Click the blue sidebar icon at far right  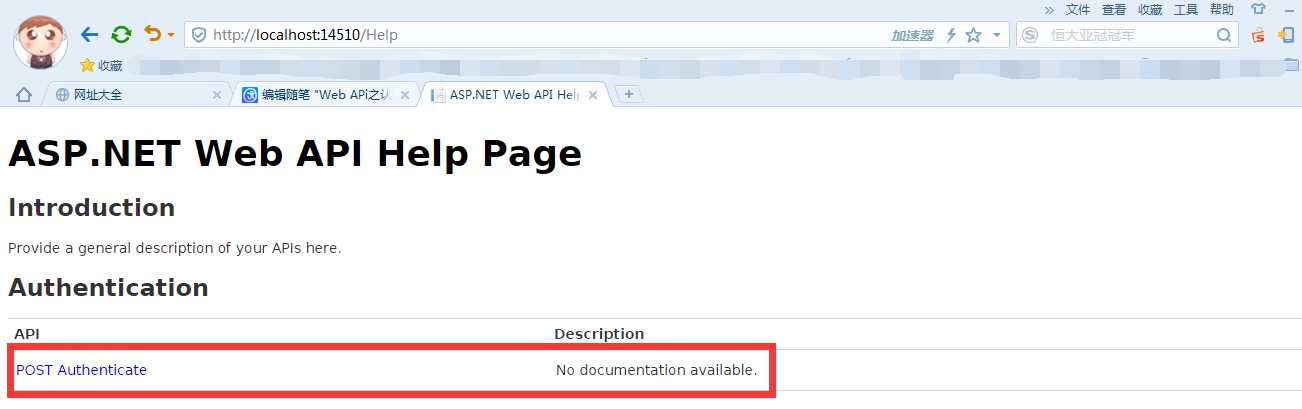click(x=1288, y=35)
